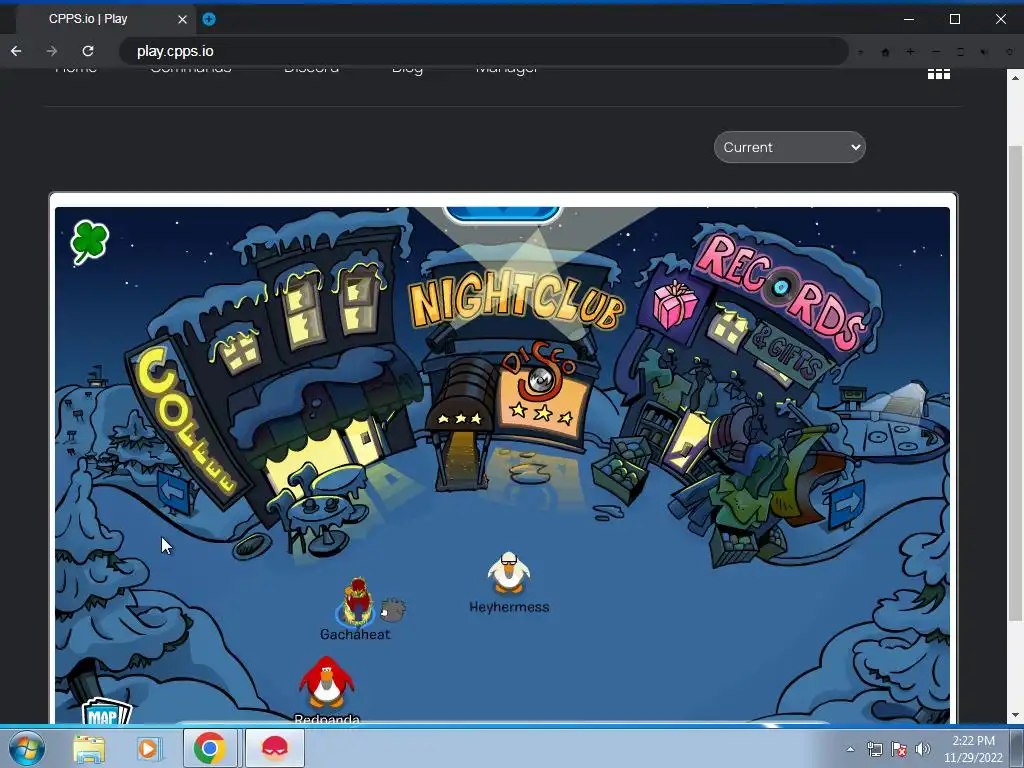Reload the page with the refresh icon
1024x768 pixels.
click(88, 51)
